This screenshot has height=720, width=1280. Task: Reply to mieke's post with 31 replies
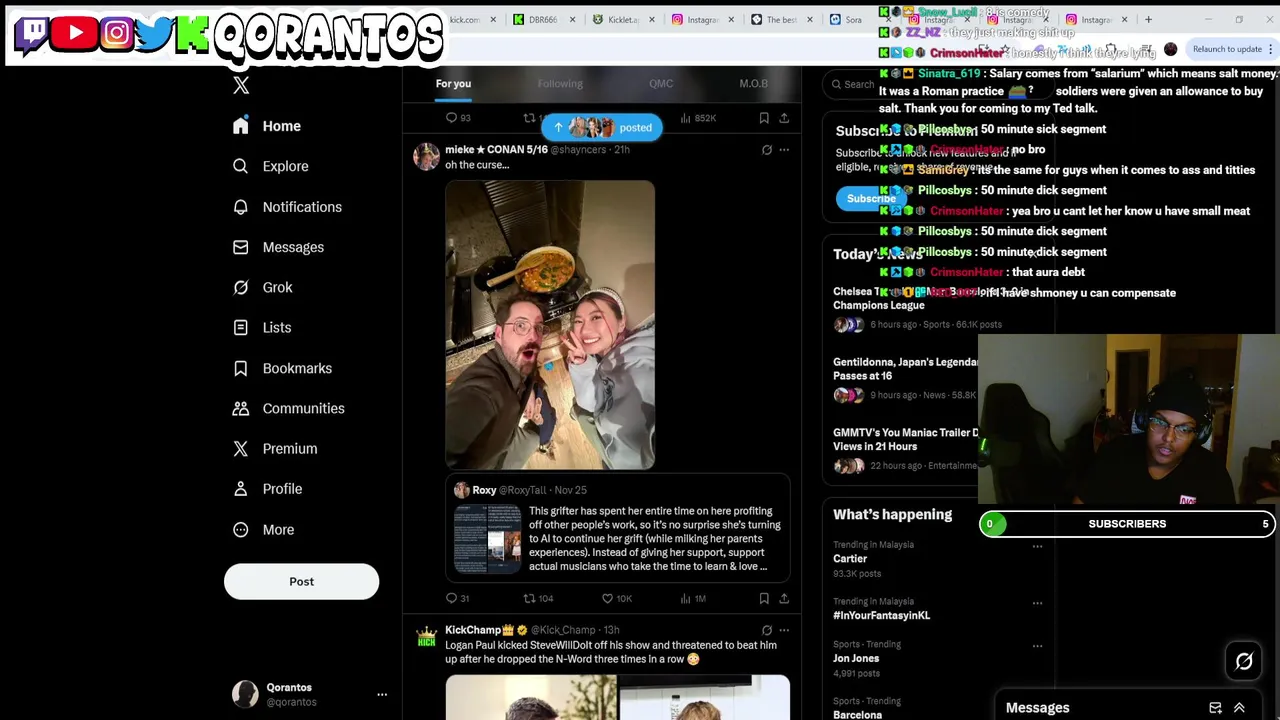(457, 598)
